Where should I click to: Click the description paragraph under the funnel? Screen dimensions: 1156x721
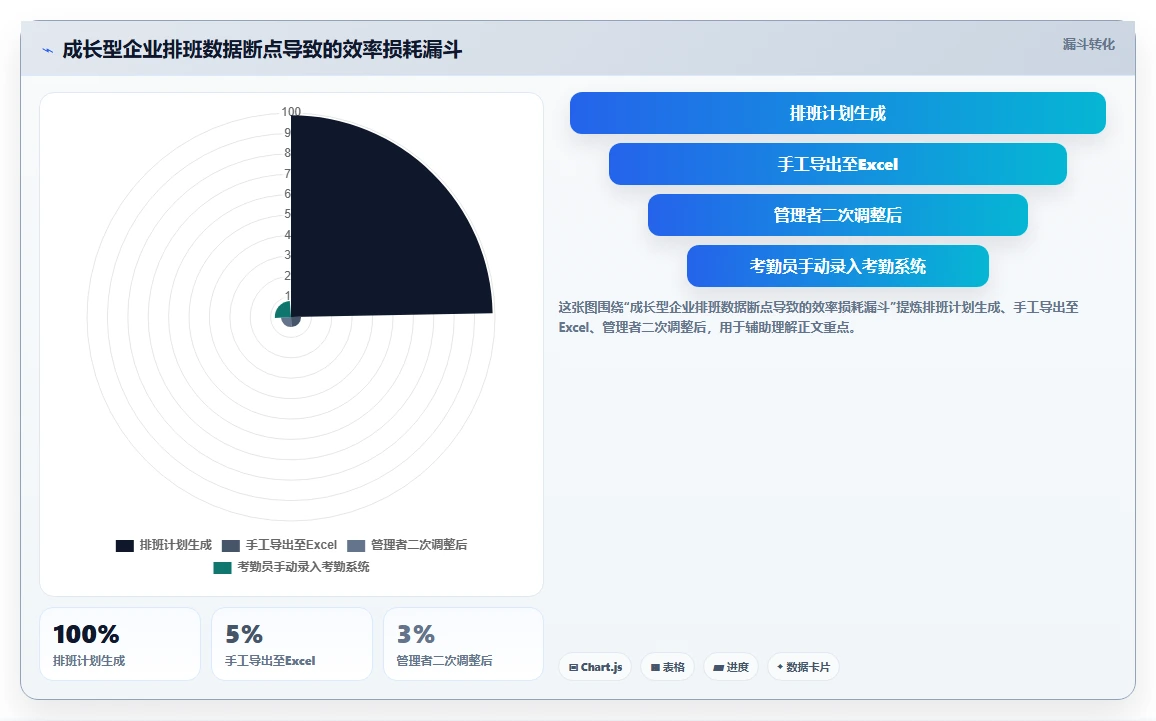point(818,317)
